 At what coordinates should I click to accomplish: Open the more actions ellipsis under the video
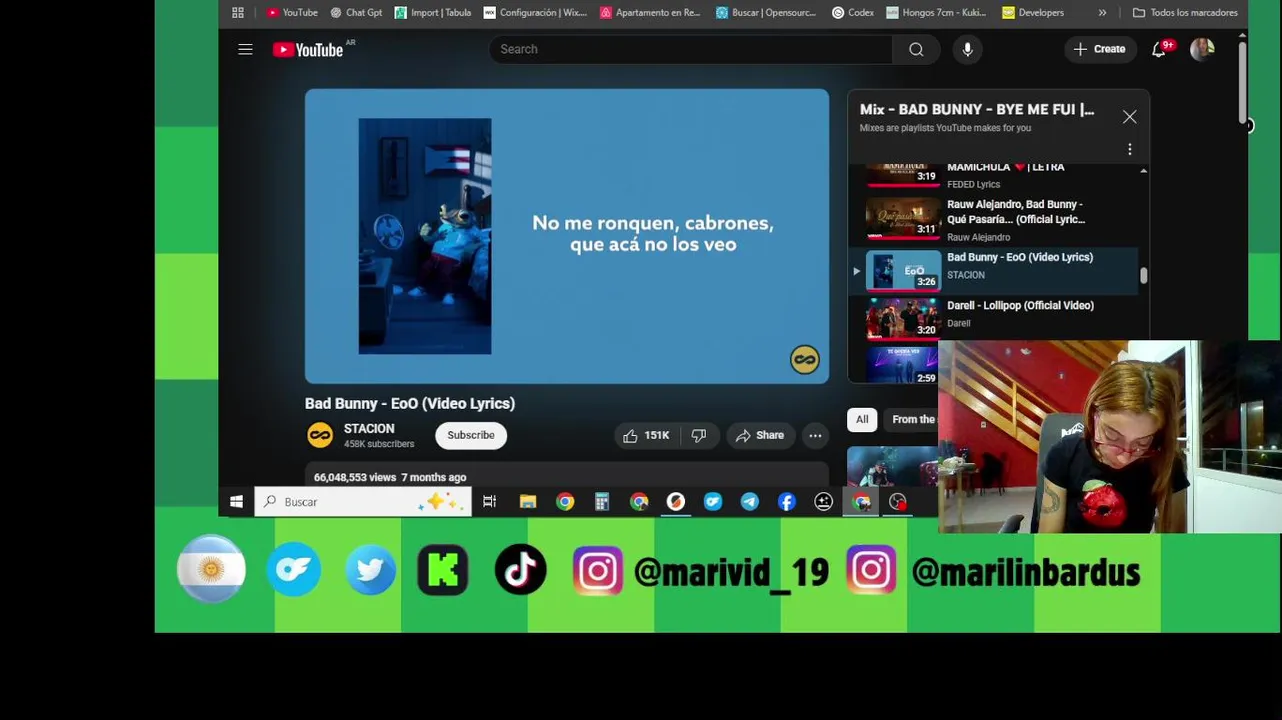point(815,435)
